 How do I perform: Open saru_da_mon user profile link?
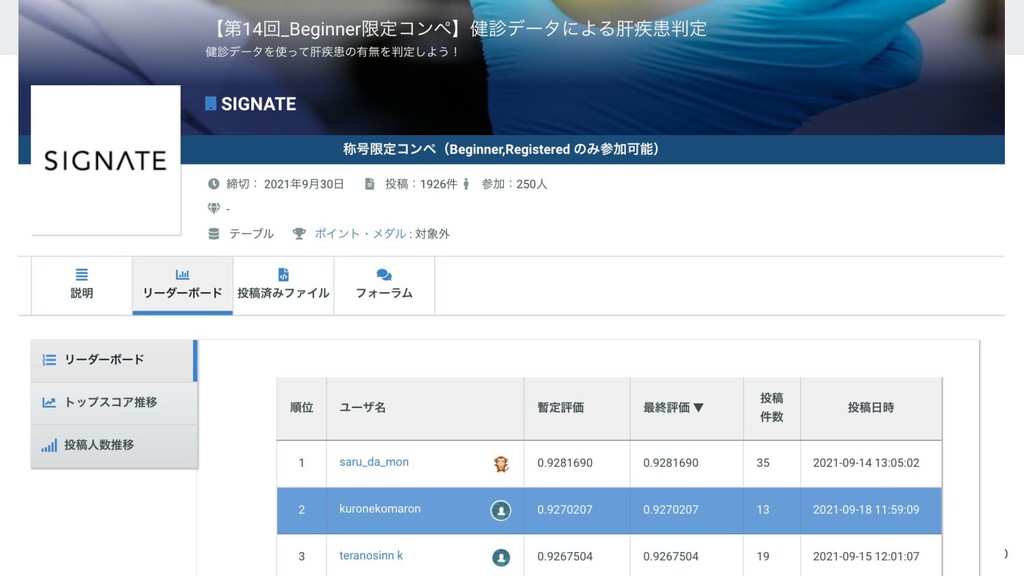pyautogui.click(x=374, y=462)
